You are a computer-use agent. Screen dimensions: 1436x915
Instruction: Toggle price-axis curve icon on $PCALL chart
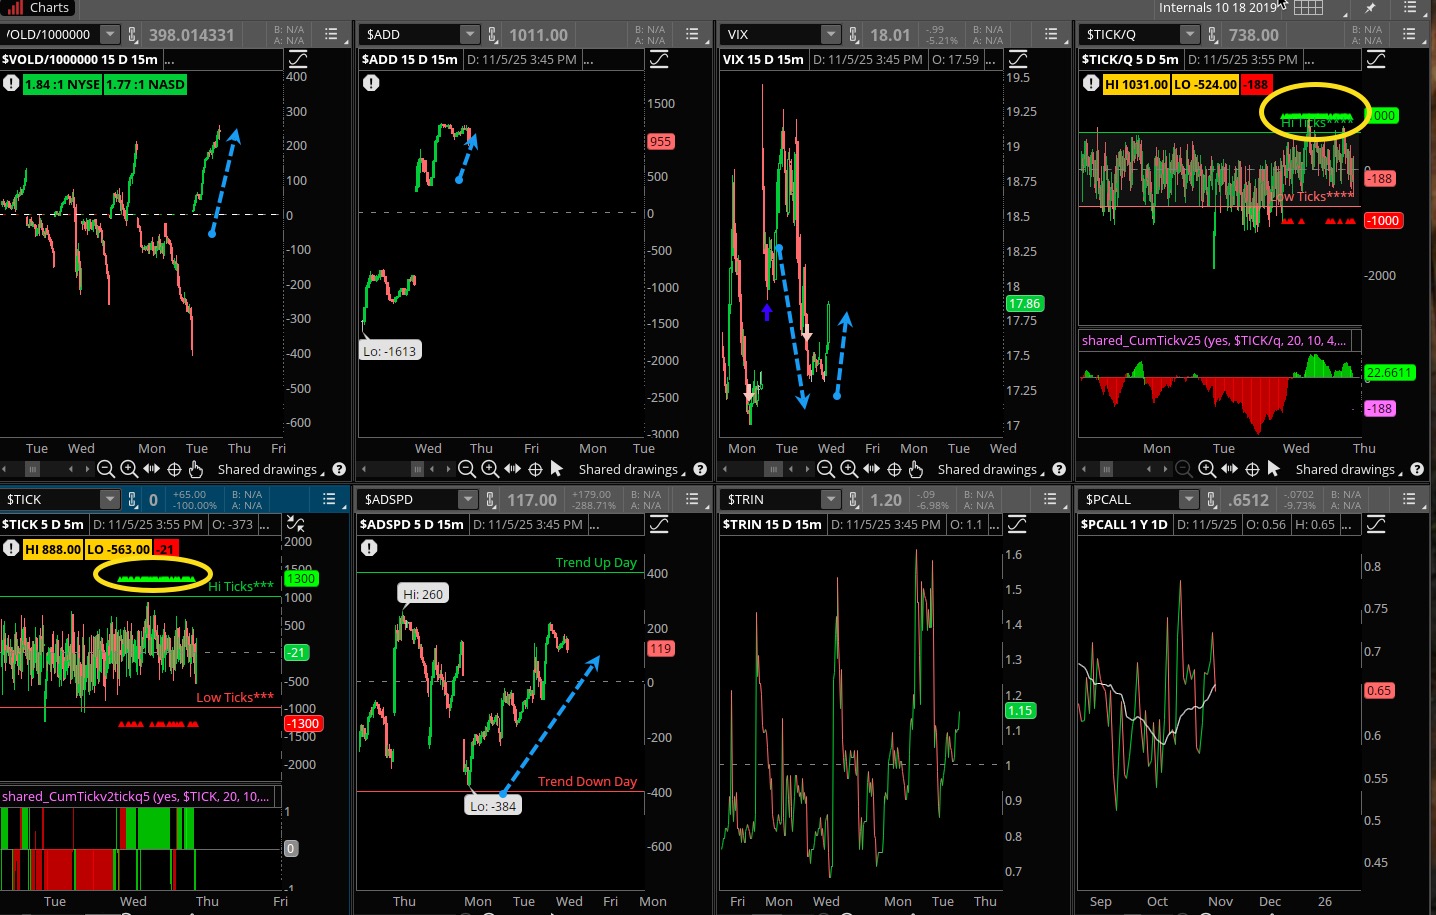click(1376, 524)
